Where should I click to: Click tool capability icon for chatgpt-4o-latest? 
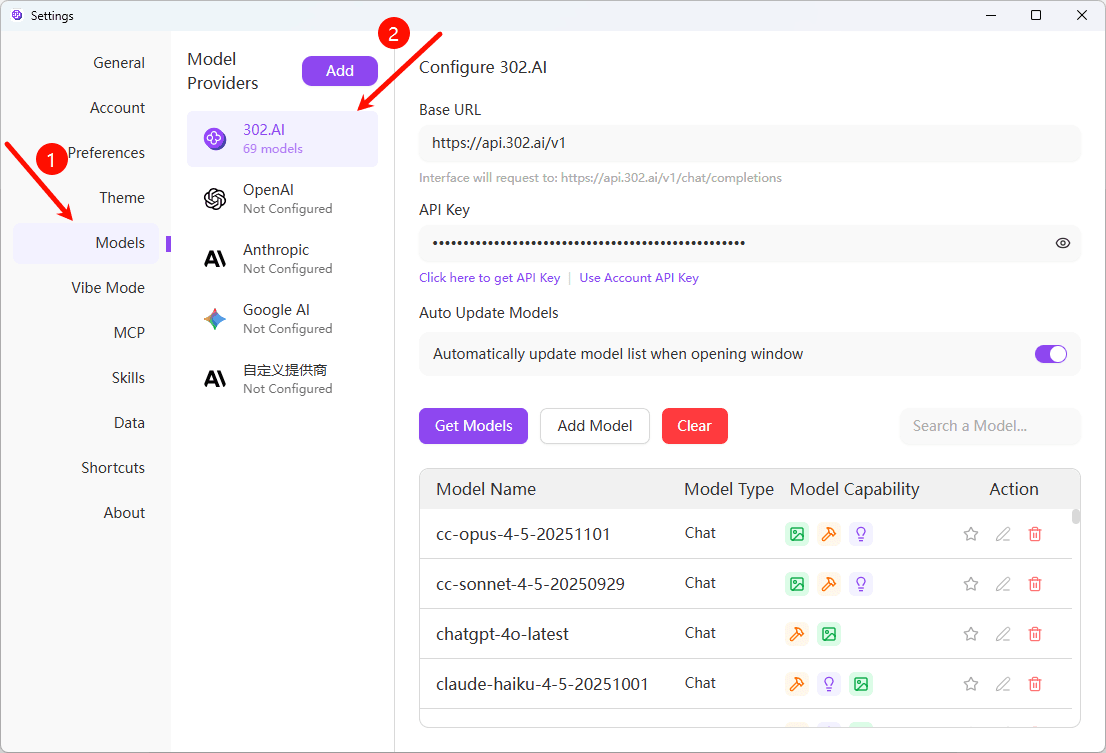(x=797, y=634)
